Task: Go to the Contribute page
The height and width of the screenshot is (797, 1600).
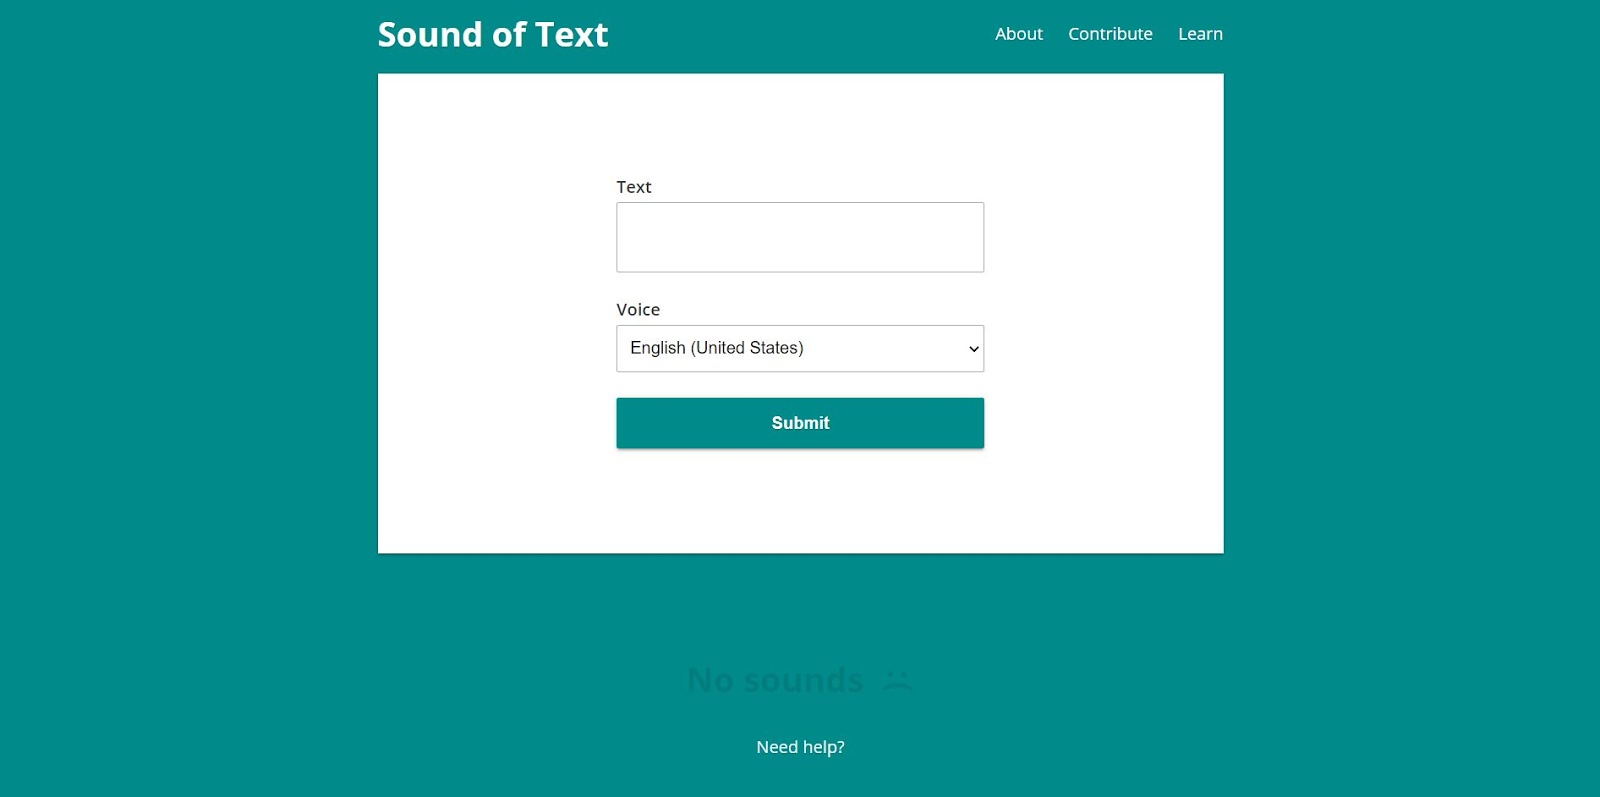Action: [1110, 34]
